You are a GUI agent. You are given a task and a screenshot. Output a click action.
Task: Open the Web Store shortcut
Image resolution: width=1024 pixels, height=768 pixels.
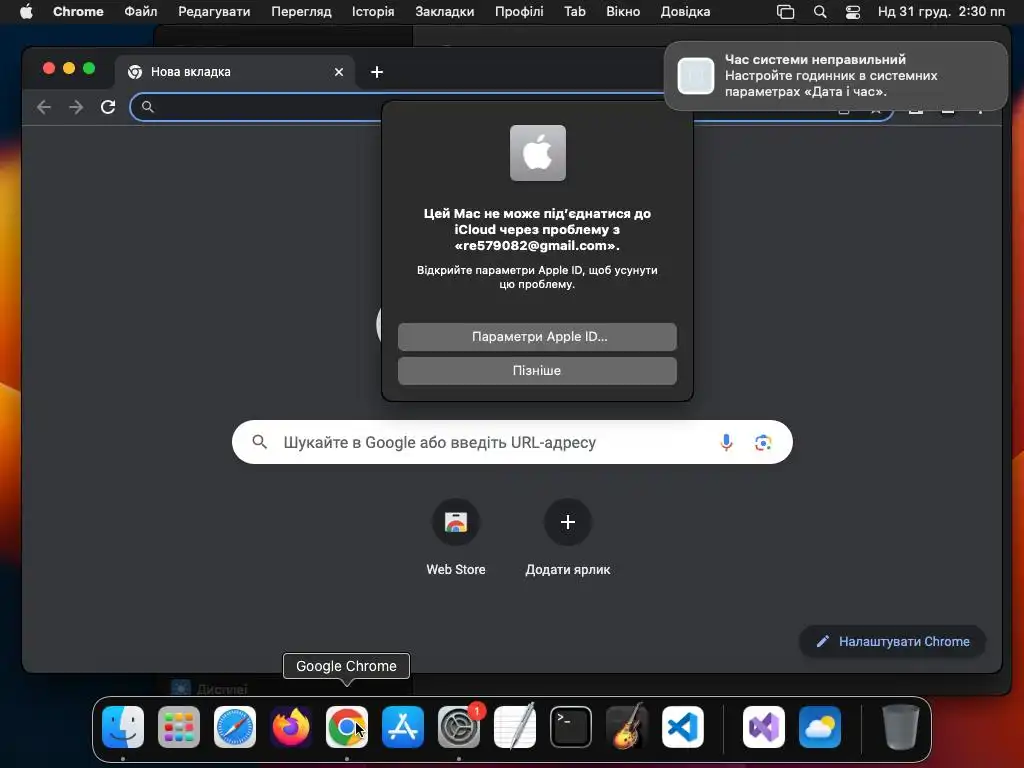456,538
